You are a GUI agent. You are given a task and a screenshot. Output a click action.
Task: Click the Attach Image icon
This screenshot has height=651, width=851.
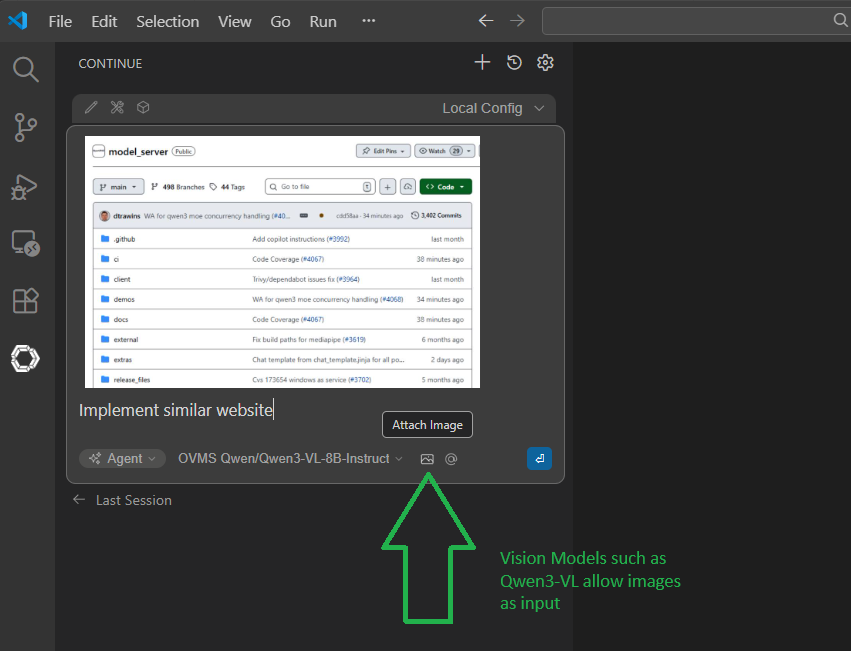pyautogui.click(x=427, y=459)
